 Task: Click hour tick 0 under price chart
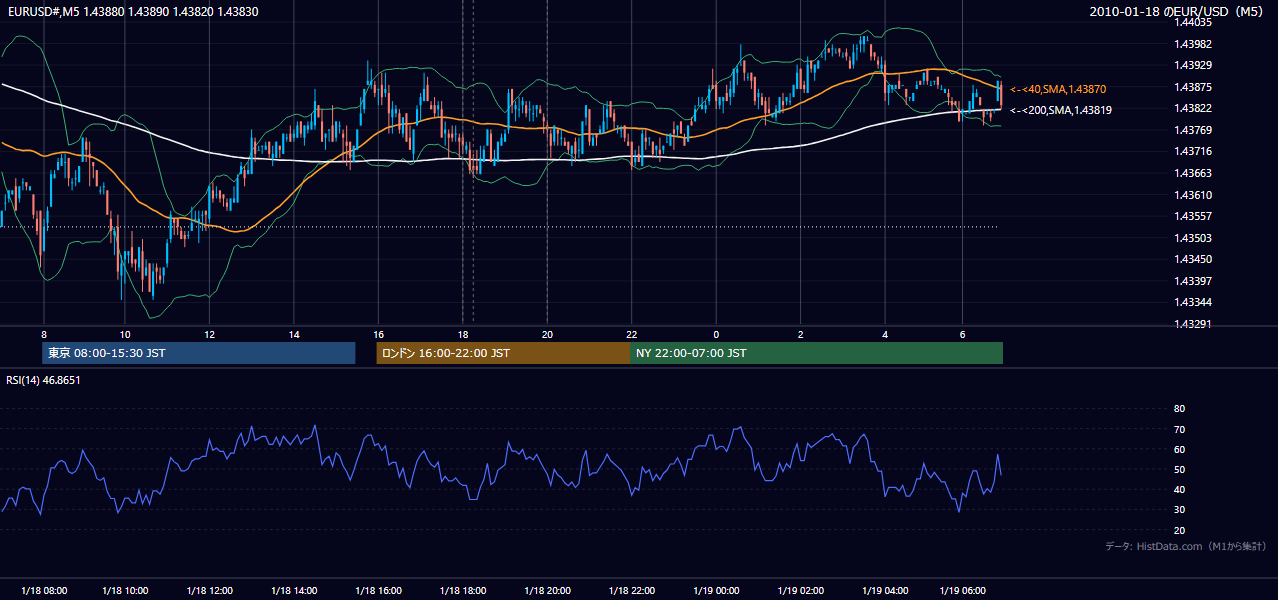[716, 333]
